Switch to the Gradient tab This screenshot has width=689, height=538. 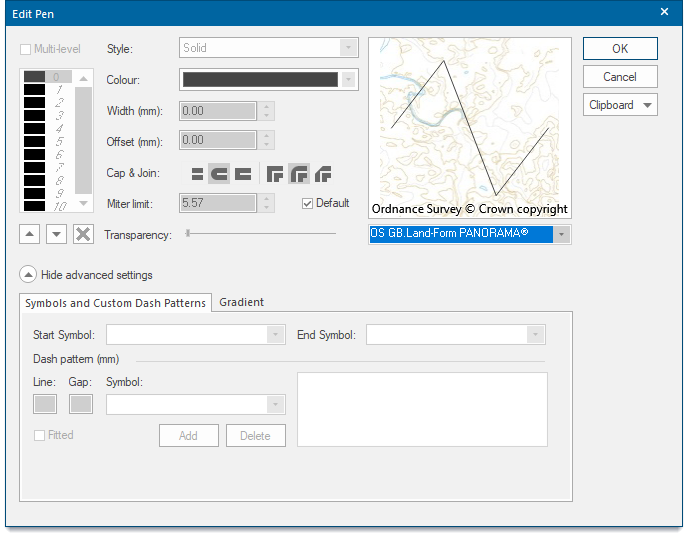pyautogui.click(x=241, y=302)
